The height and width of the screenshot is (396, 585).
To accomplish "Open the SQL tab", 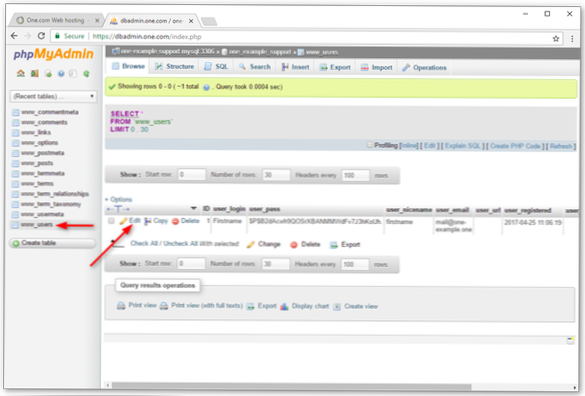I will tap(216, 67).
